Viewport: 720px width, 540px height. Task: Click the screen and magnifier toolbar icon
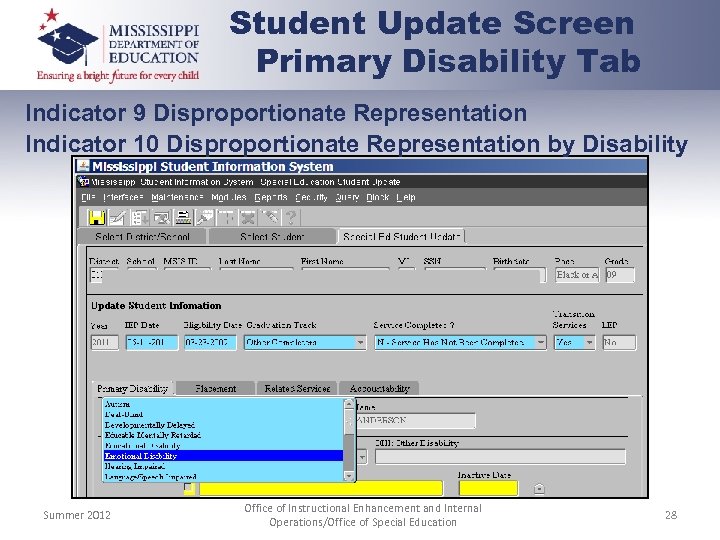pyautogui.click(x=162, y=217)
